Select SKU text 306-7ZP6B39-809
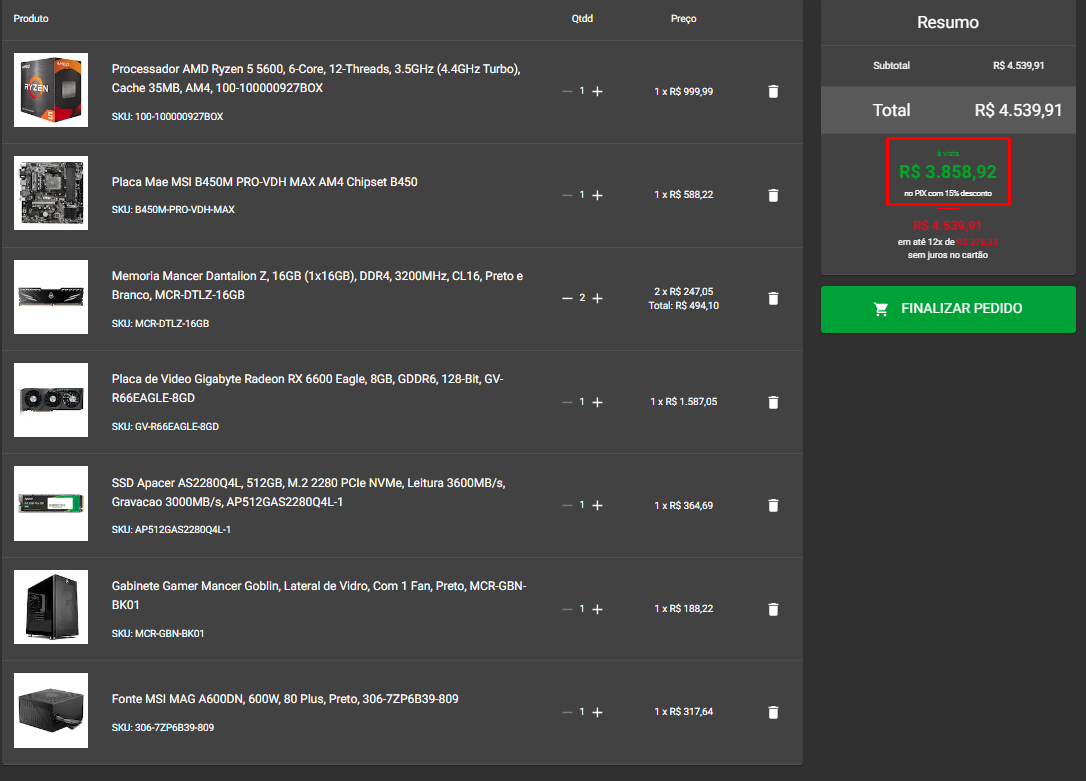Screen dimensions: 1086x781 tap(174, 728)
